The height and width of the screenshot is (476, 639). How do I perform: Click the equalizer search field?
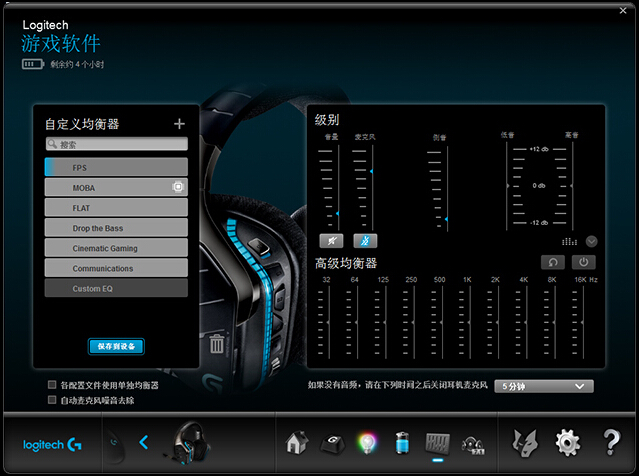(x=117, y=144)
